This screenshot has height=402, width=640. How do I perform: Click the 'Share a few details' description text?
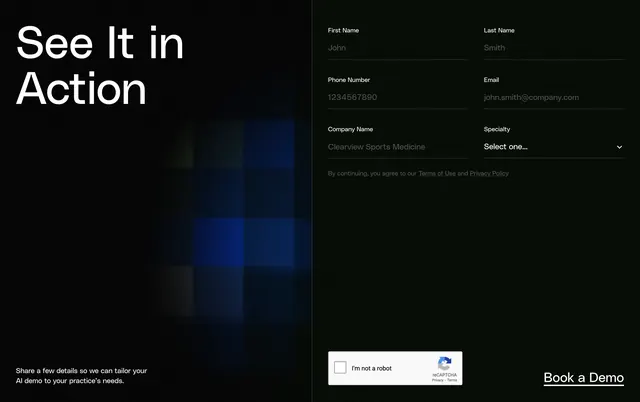pyautogui.click(x=81, y=376)
